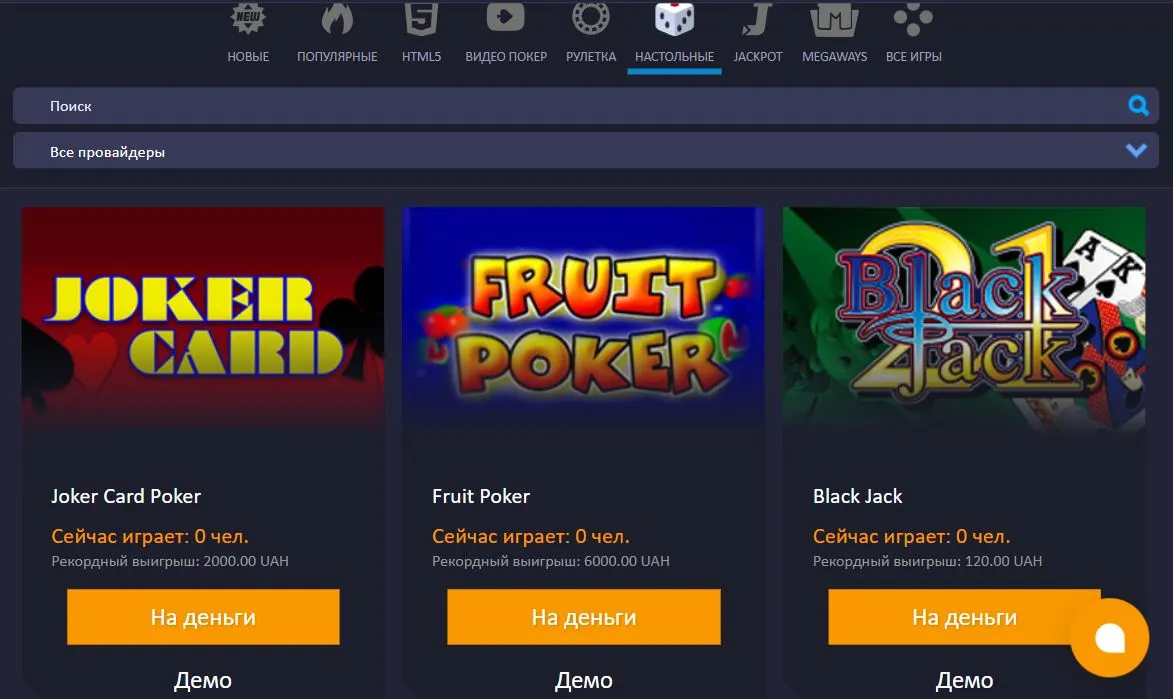Switch to the РУЛЕТКА tab label
Screen dimensions: 1173x699
(591, 57)
